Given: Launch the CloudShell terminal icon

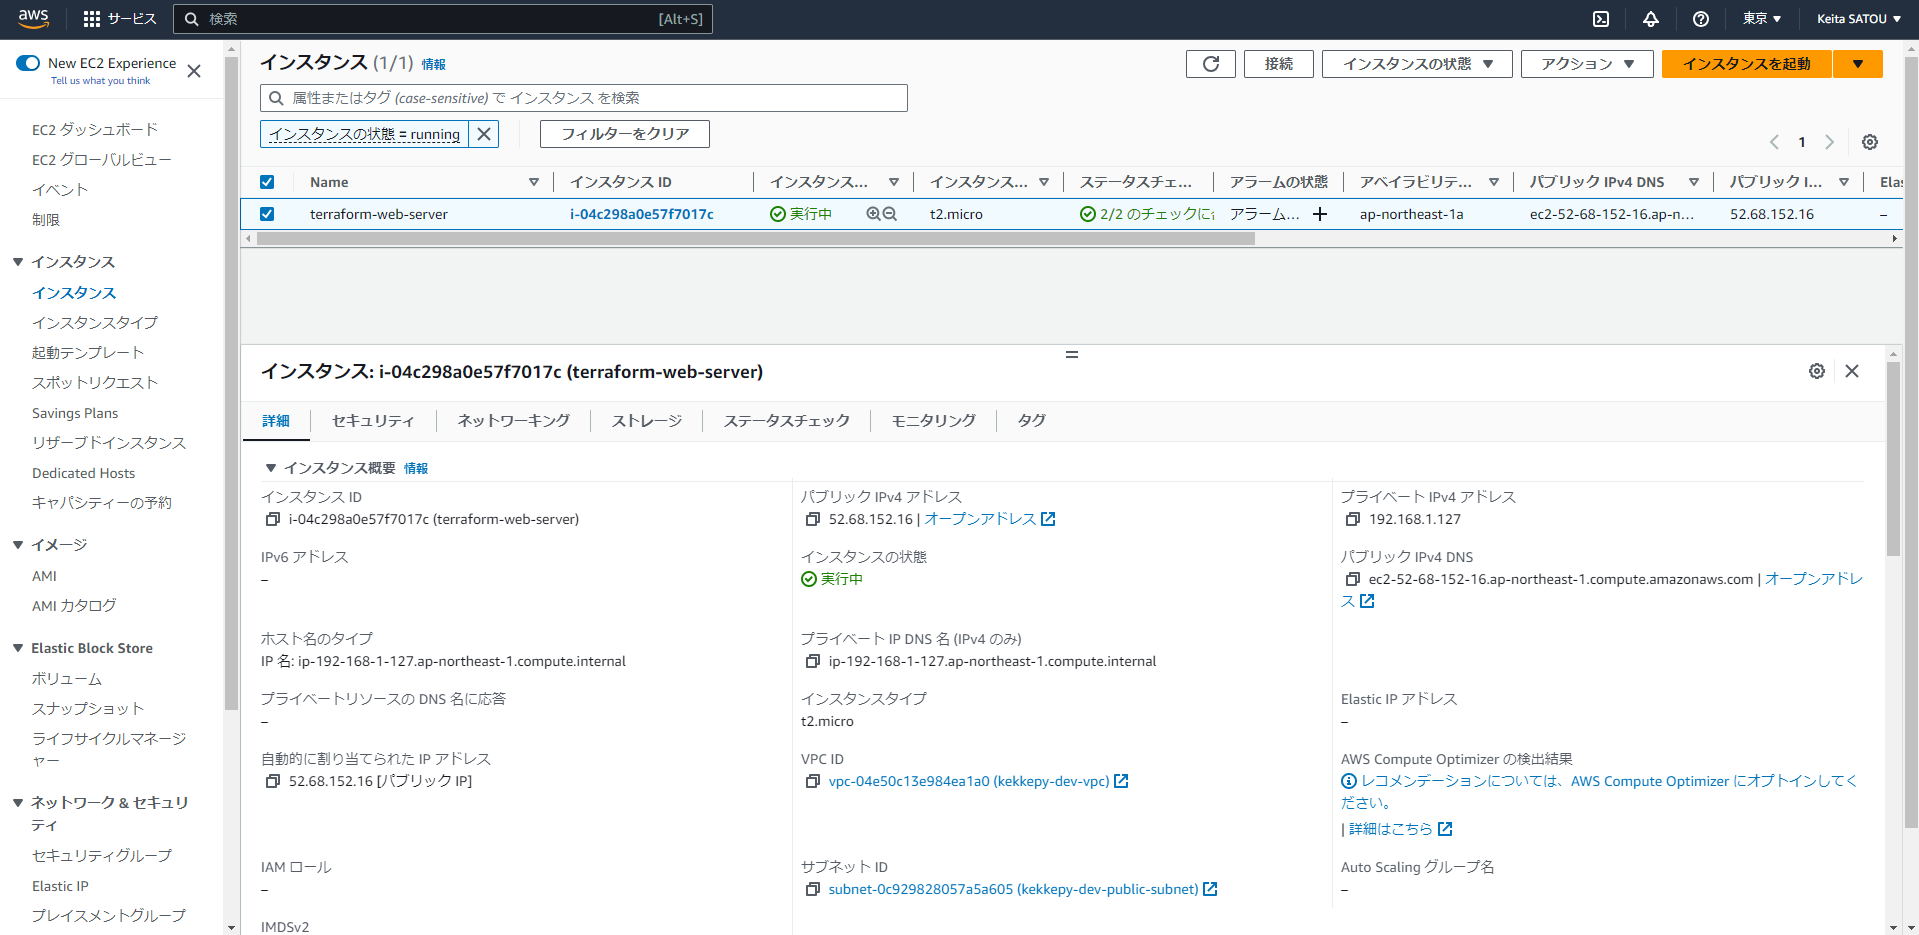Looking at the screenshot, I should point(1601,19).
